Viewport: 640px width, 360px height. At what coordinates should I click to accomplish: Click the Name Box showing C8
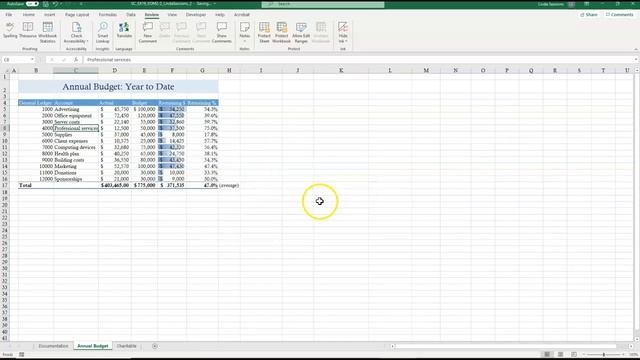[x=16, y=60]
